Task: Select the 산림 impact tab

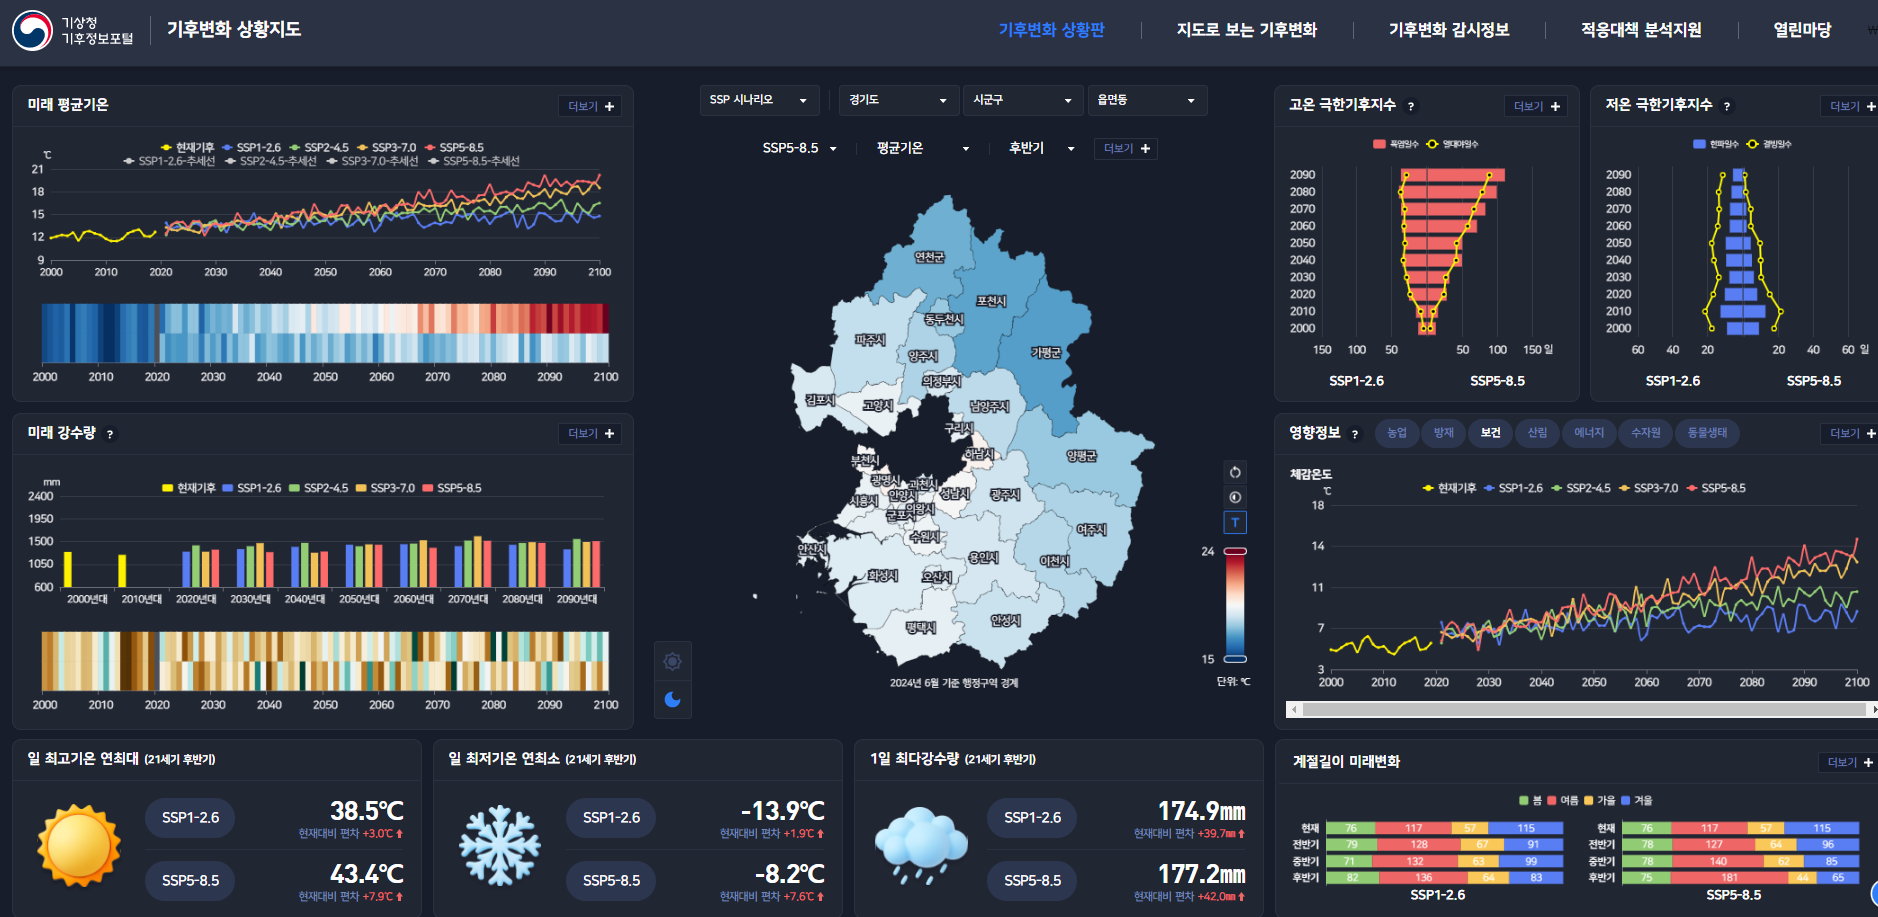Action: coord(1538,433)
